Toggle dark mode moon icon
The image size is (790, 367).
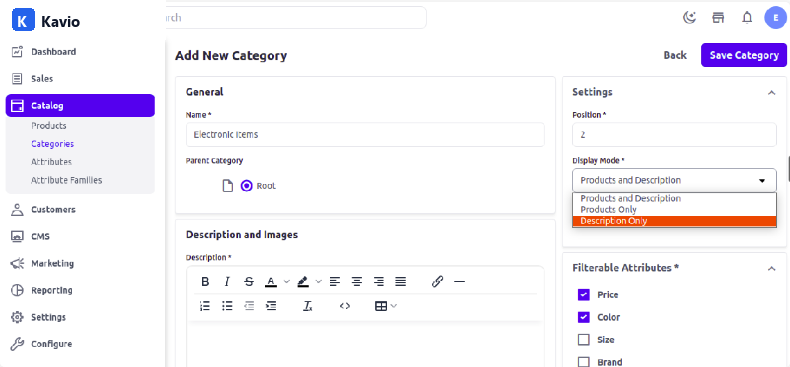point(689,18)
